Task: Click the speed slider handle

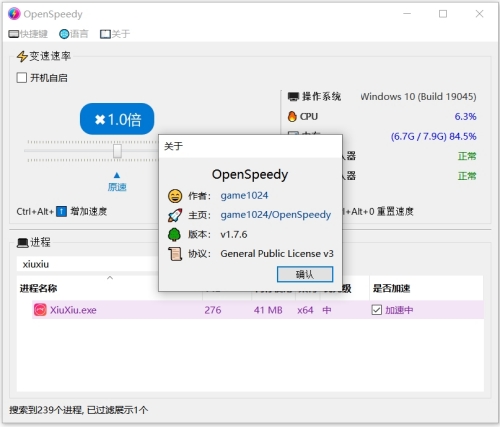Action: coord(117,151)
